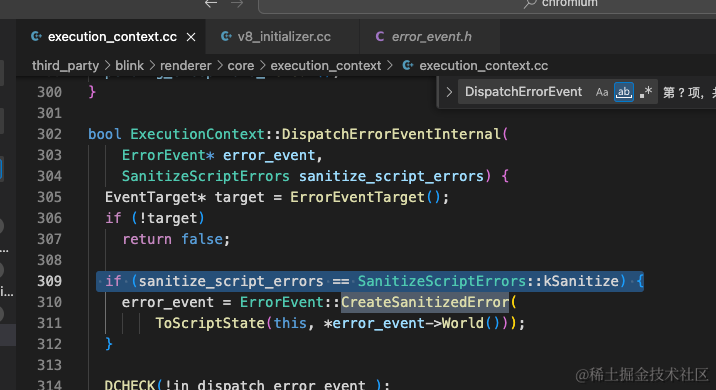
Task: Click third_party breadcrumb segment
Action: (x=65, y=66)
